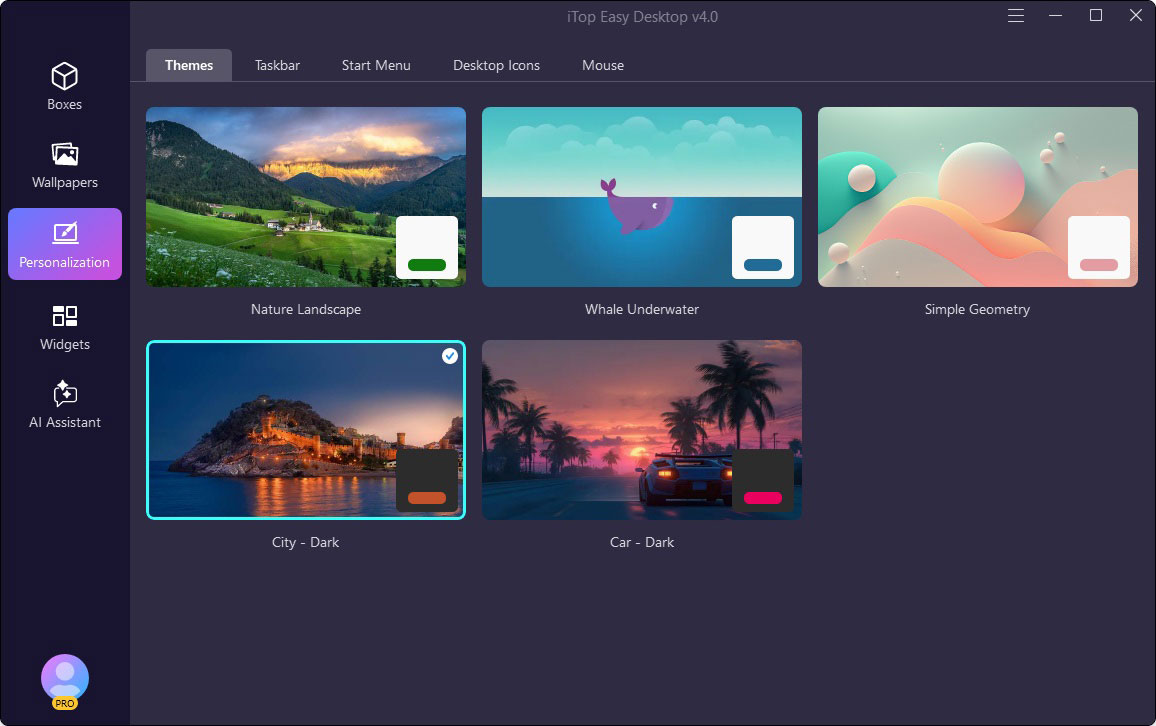Screen dimensions: 1156x726
Task: Switch to the Desktop Icons tab
Action: 496,65
